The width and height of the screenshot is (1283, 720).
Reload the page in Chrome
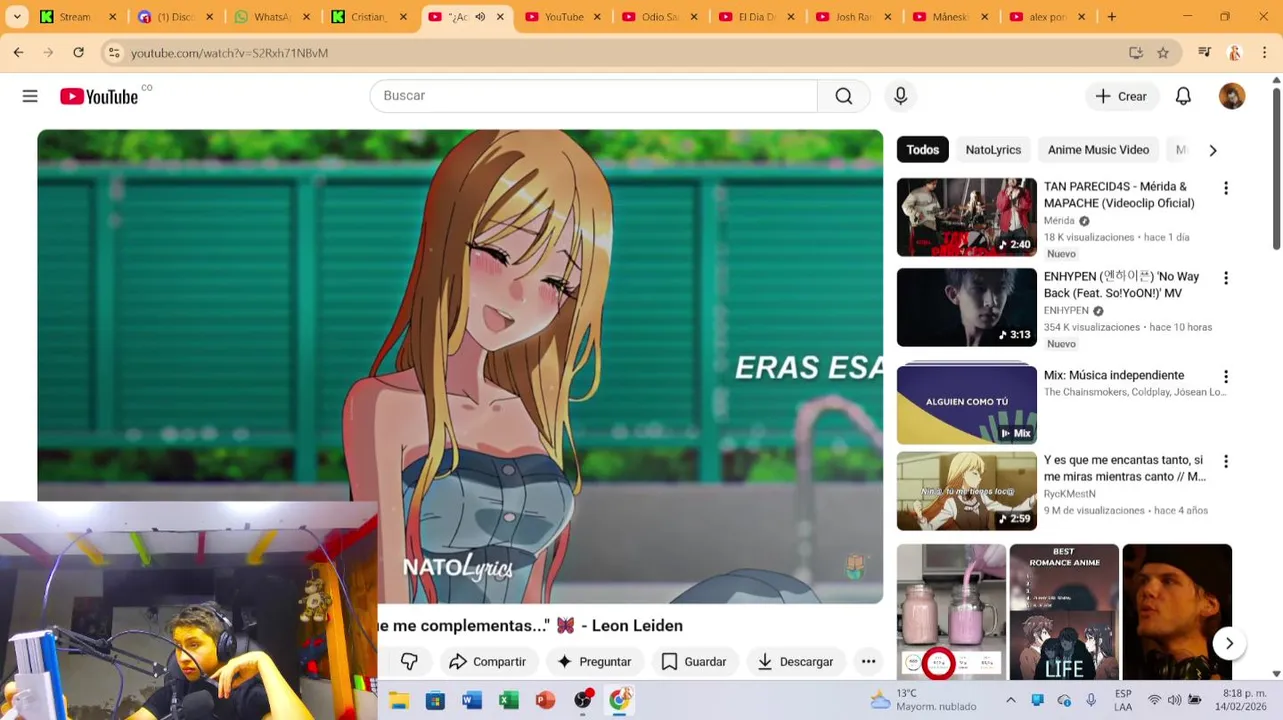tap(78, 52)
